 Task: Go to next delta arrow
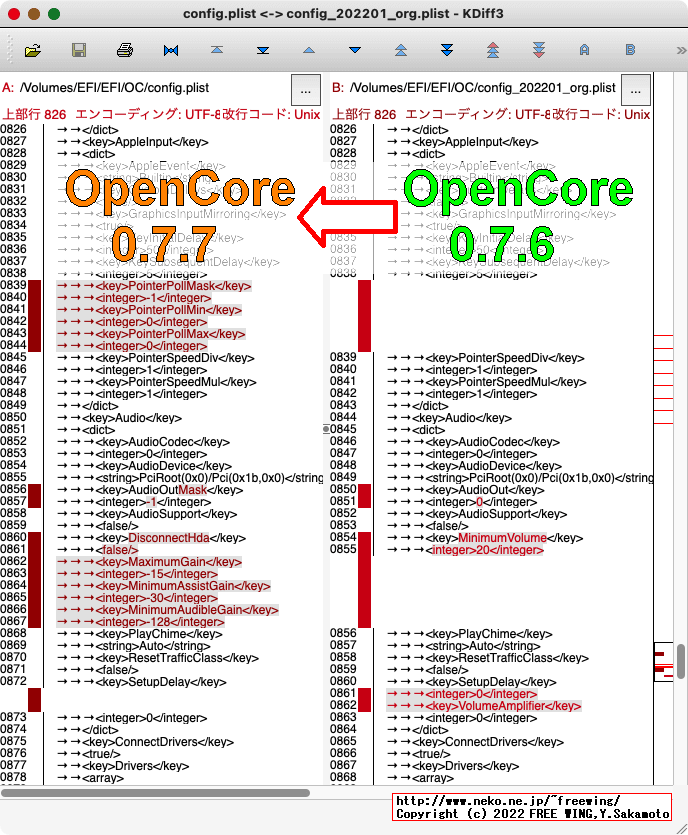point(355,51)
